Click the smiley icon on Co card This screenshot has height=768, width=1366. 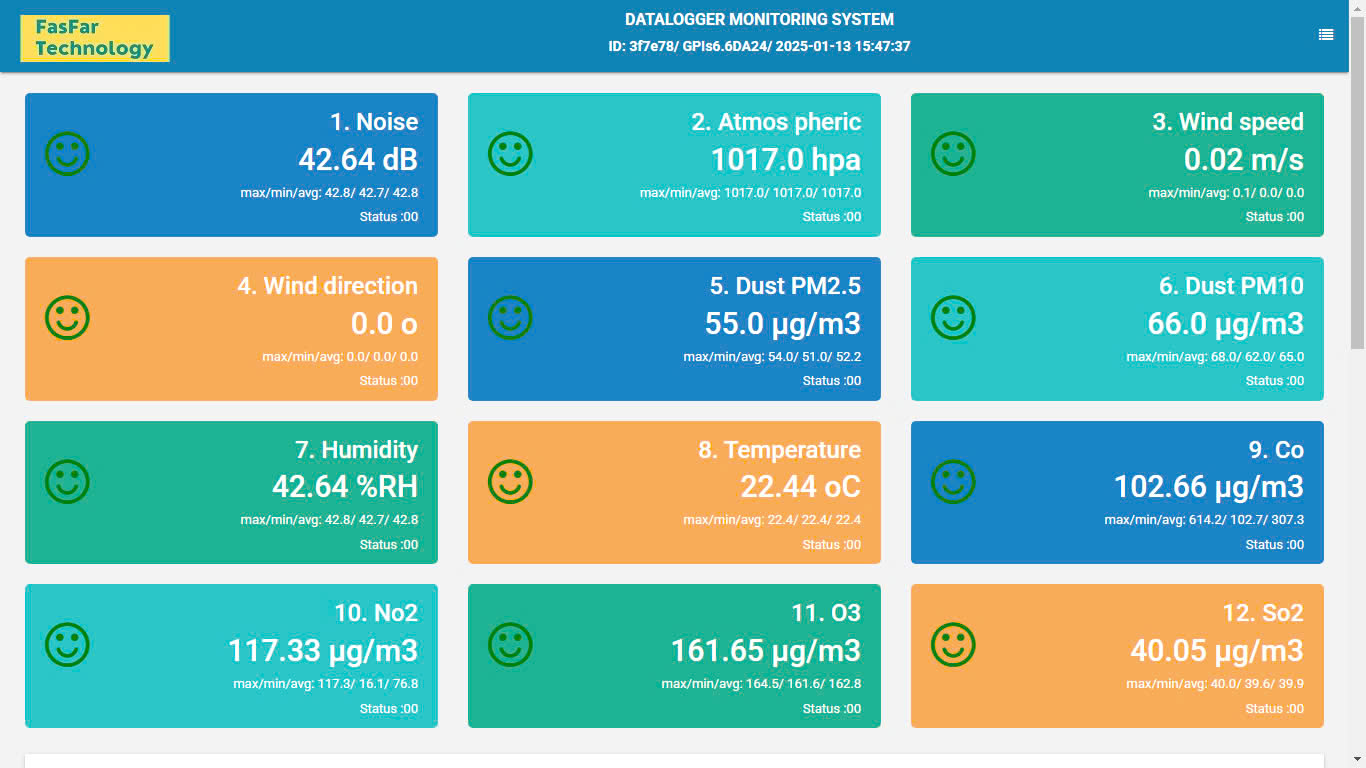[953, 482]
